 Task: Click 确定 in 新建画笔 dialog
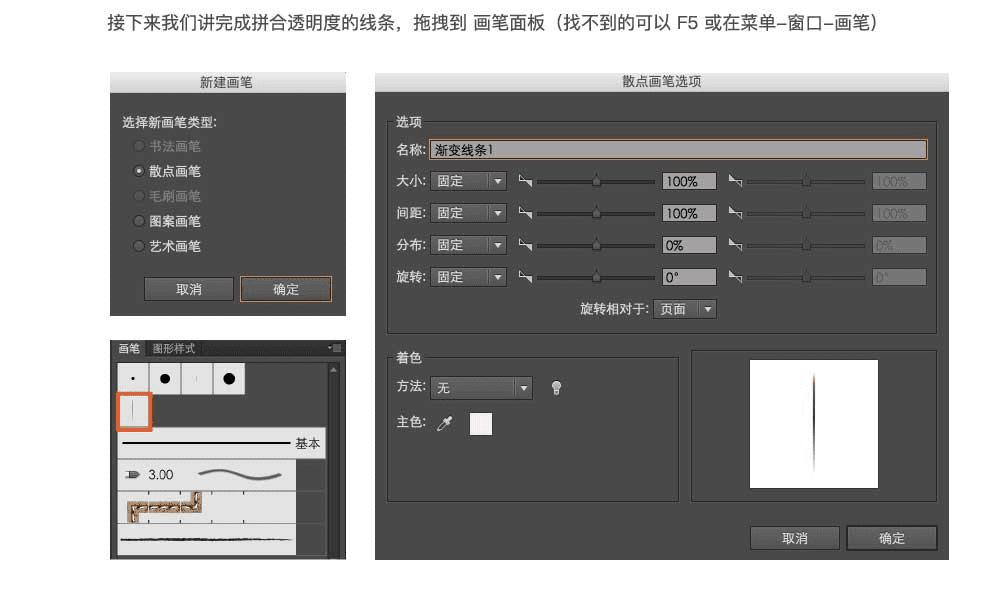click(x=286, y=289)
